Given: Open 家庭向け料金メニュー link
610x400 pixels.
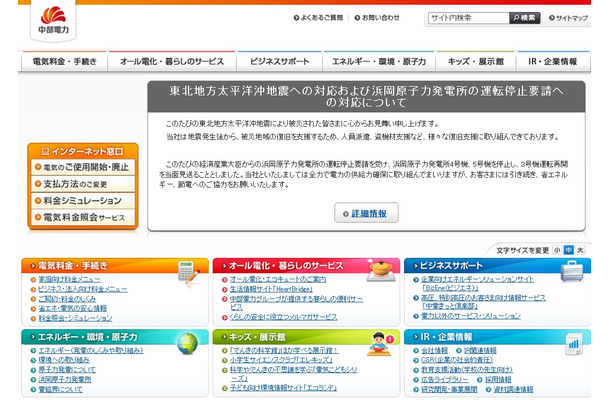Looking at the screenshot, I should pyautogui.click(x=69, y=279).
